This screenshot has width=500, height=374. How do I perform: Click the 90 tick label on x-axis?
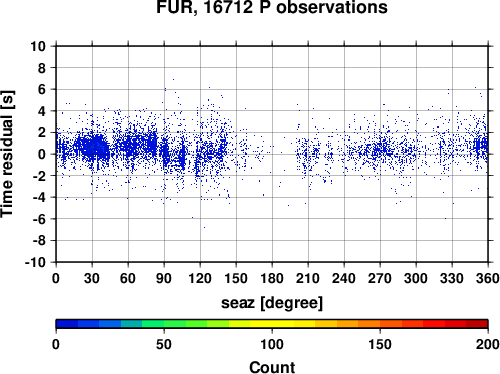tap(164, 278)
